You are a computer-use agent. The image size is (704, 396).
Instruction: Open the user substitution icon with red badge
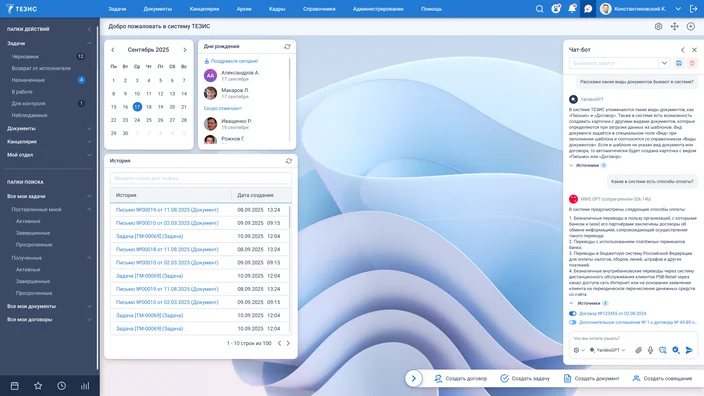[556, 9]
